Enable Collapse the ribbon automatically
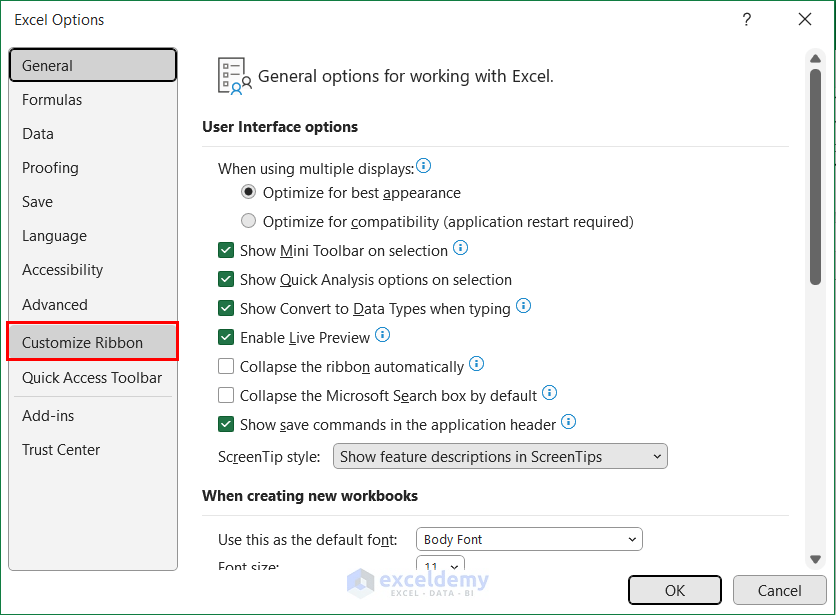 click(x=226, y=366)
